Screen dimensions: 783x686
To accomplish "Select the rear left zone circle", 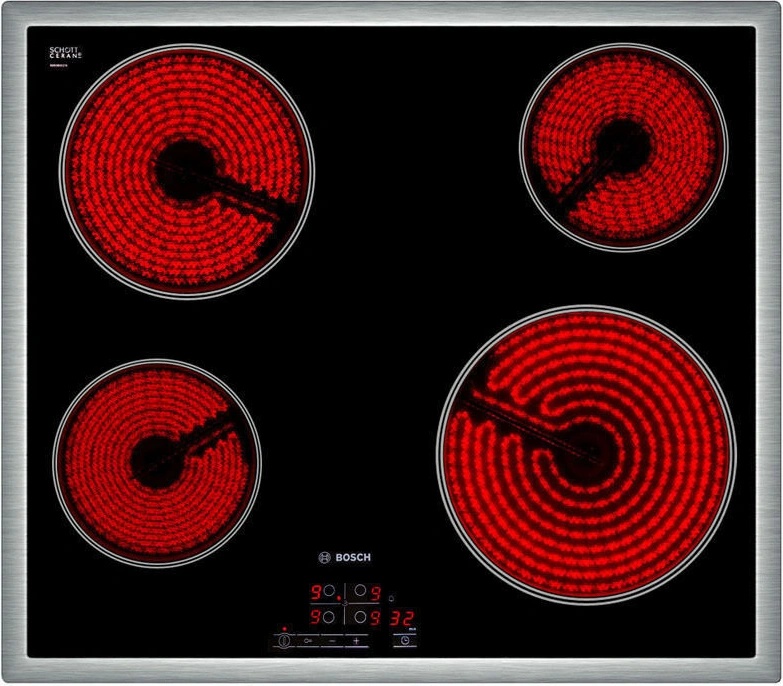I will (329, 591).
